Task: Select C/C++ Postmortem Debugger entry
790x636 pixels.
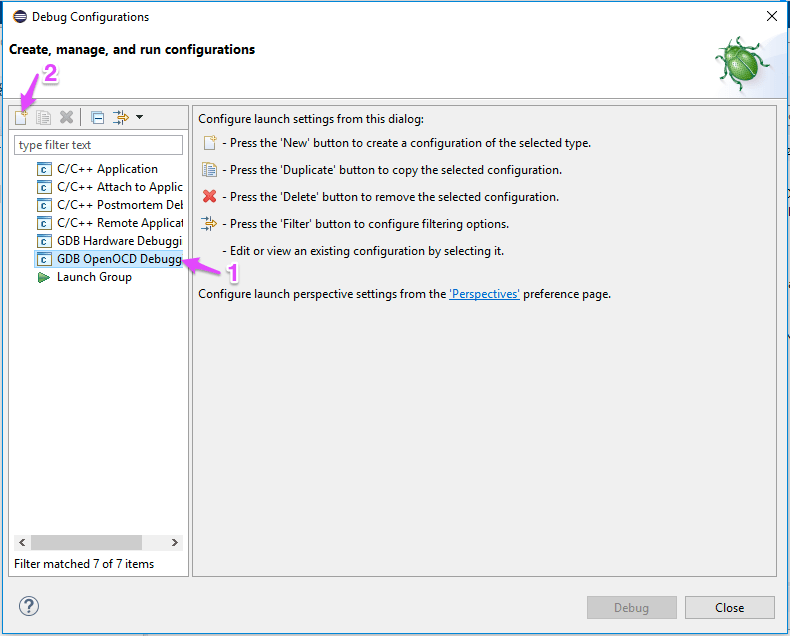Action: 109,205
